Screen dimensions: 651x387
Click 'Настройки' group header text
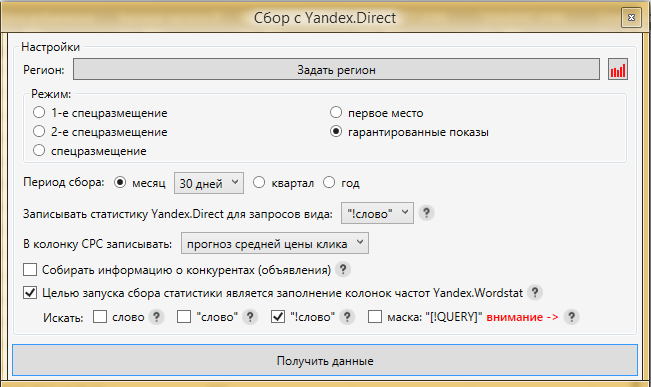point(51,47)
